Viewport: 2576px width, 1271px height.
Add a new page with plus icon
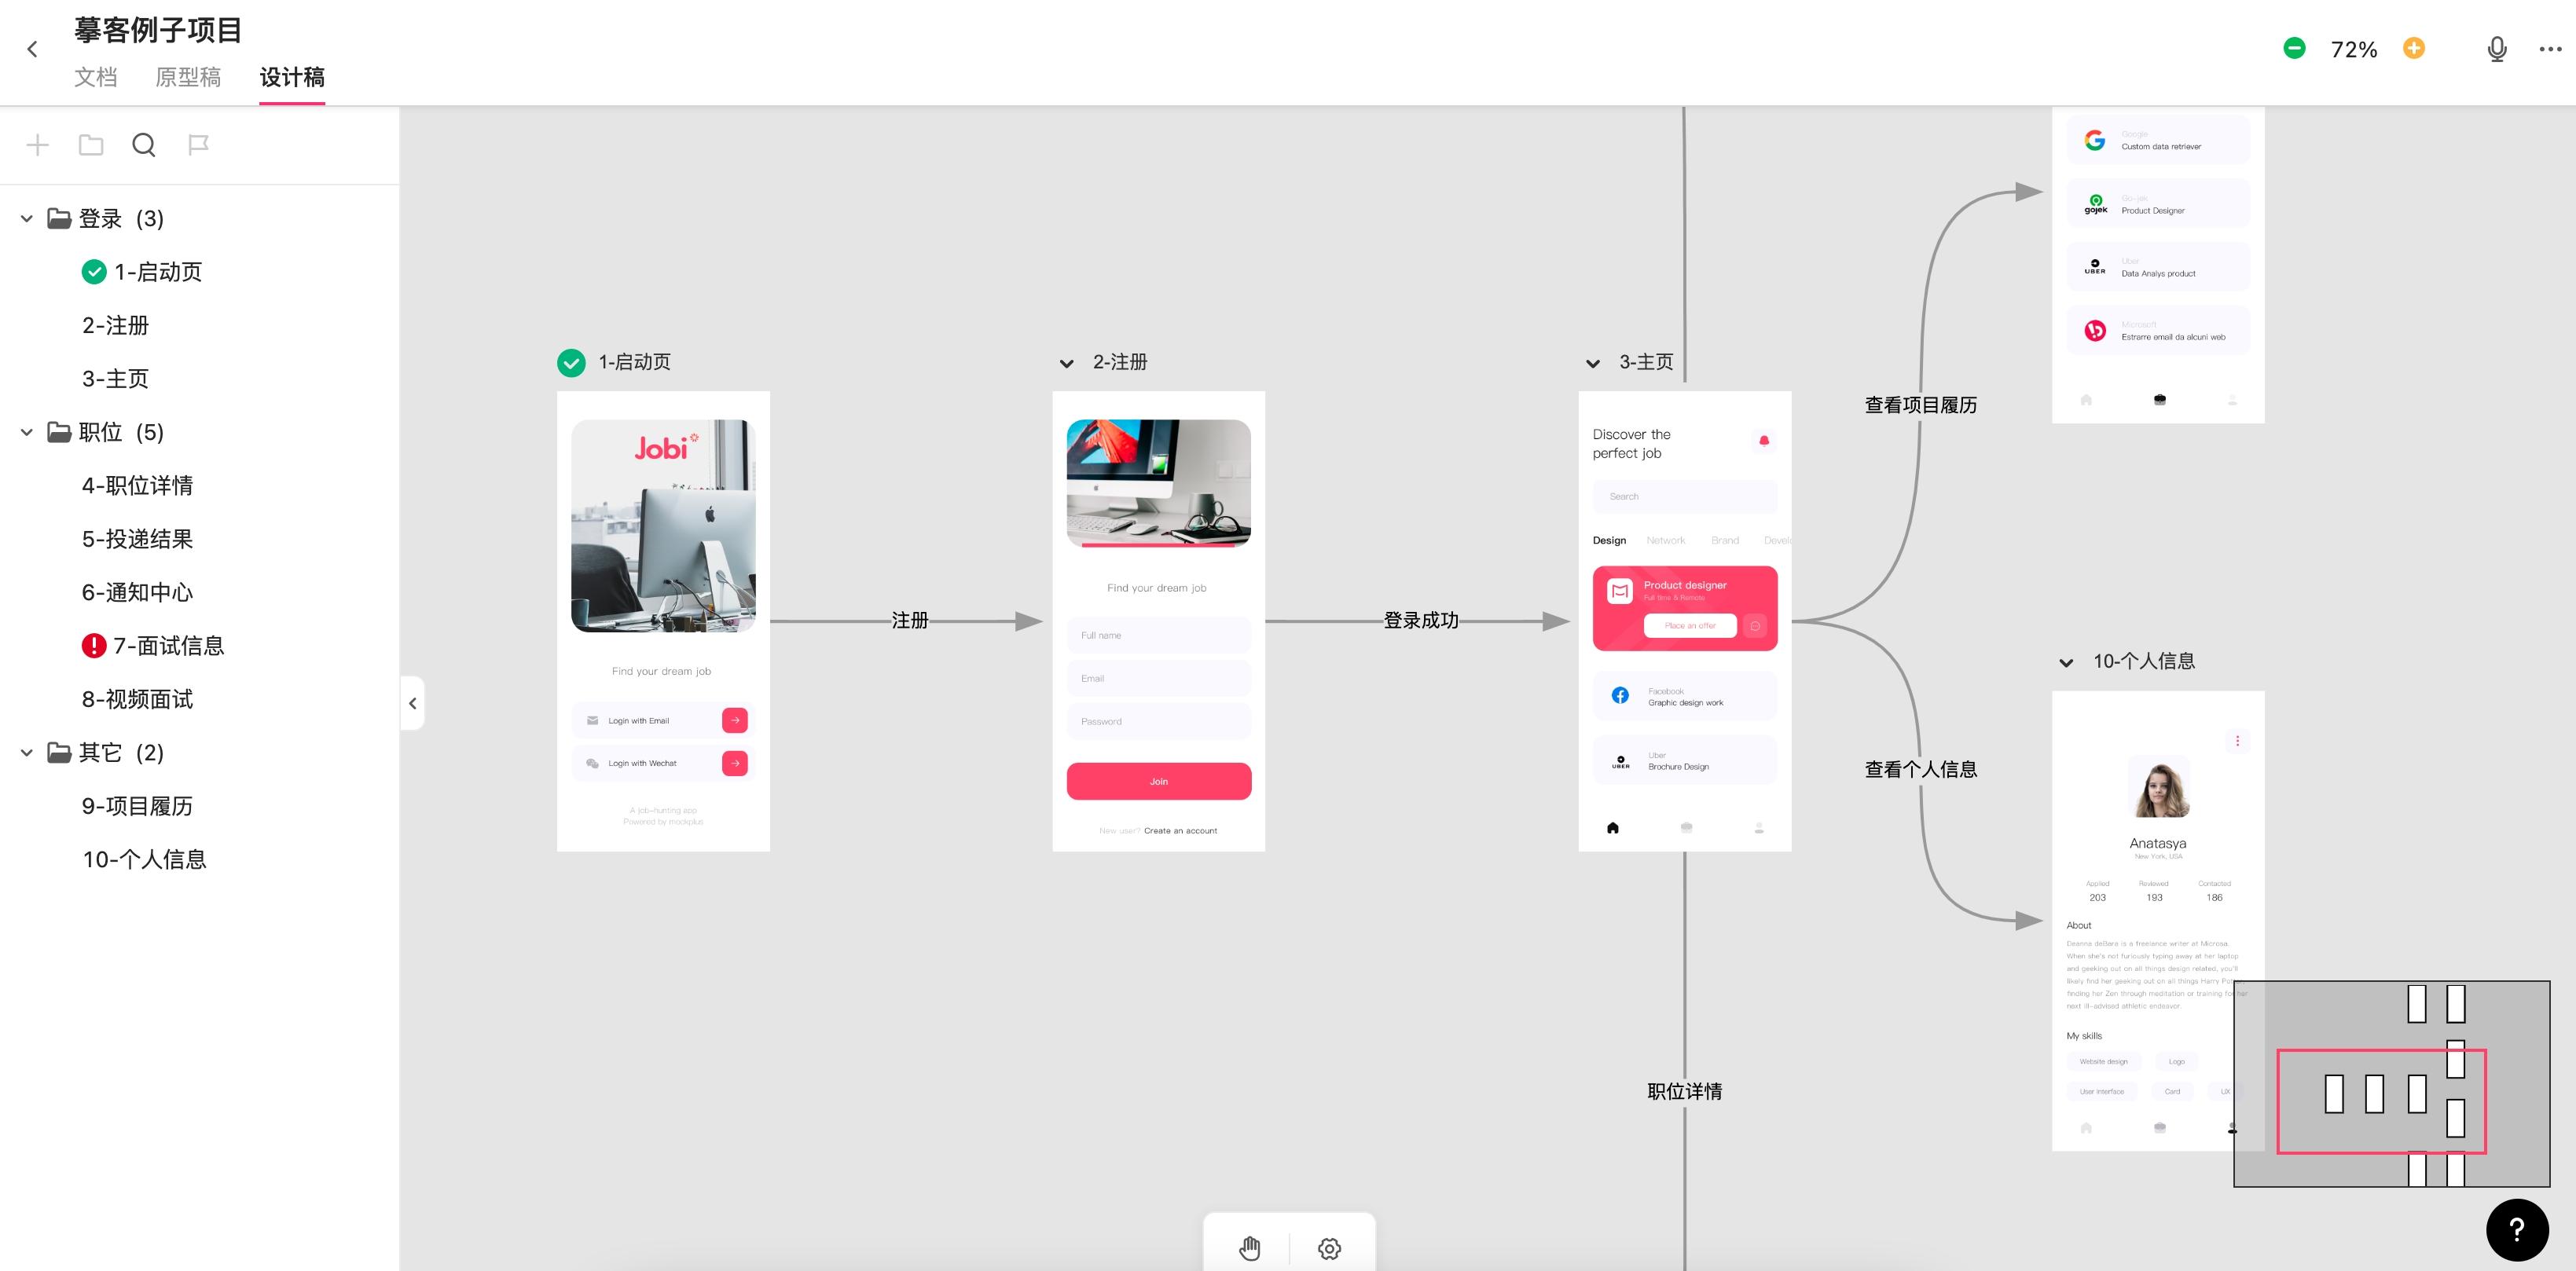pyautogui.click(x=37, y=145)
